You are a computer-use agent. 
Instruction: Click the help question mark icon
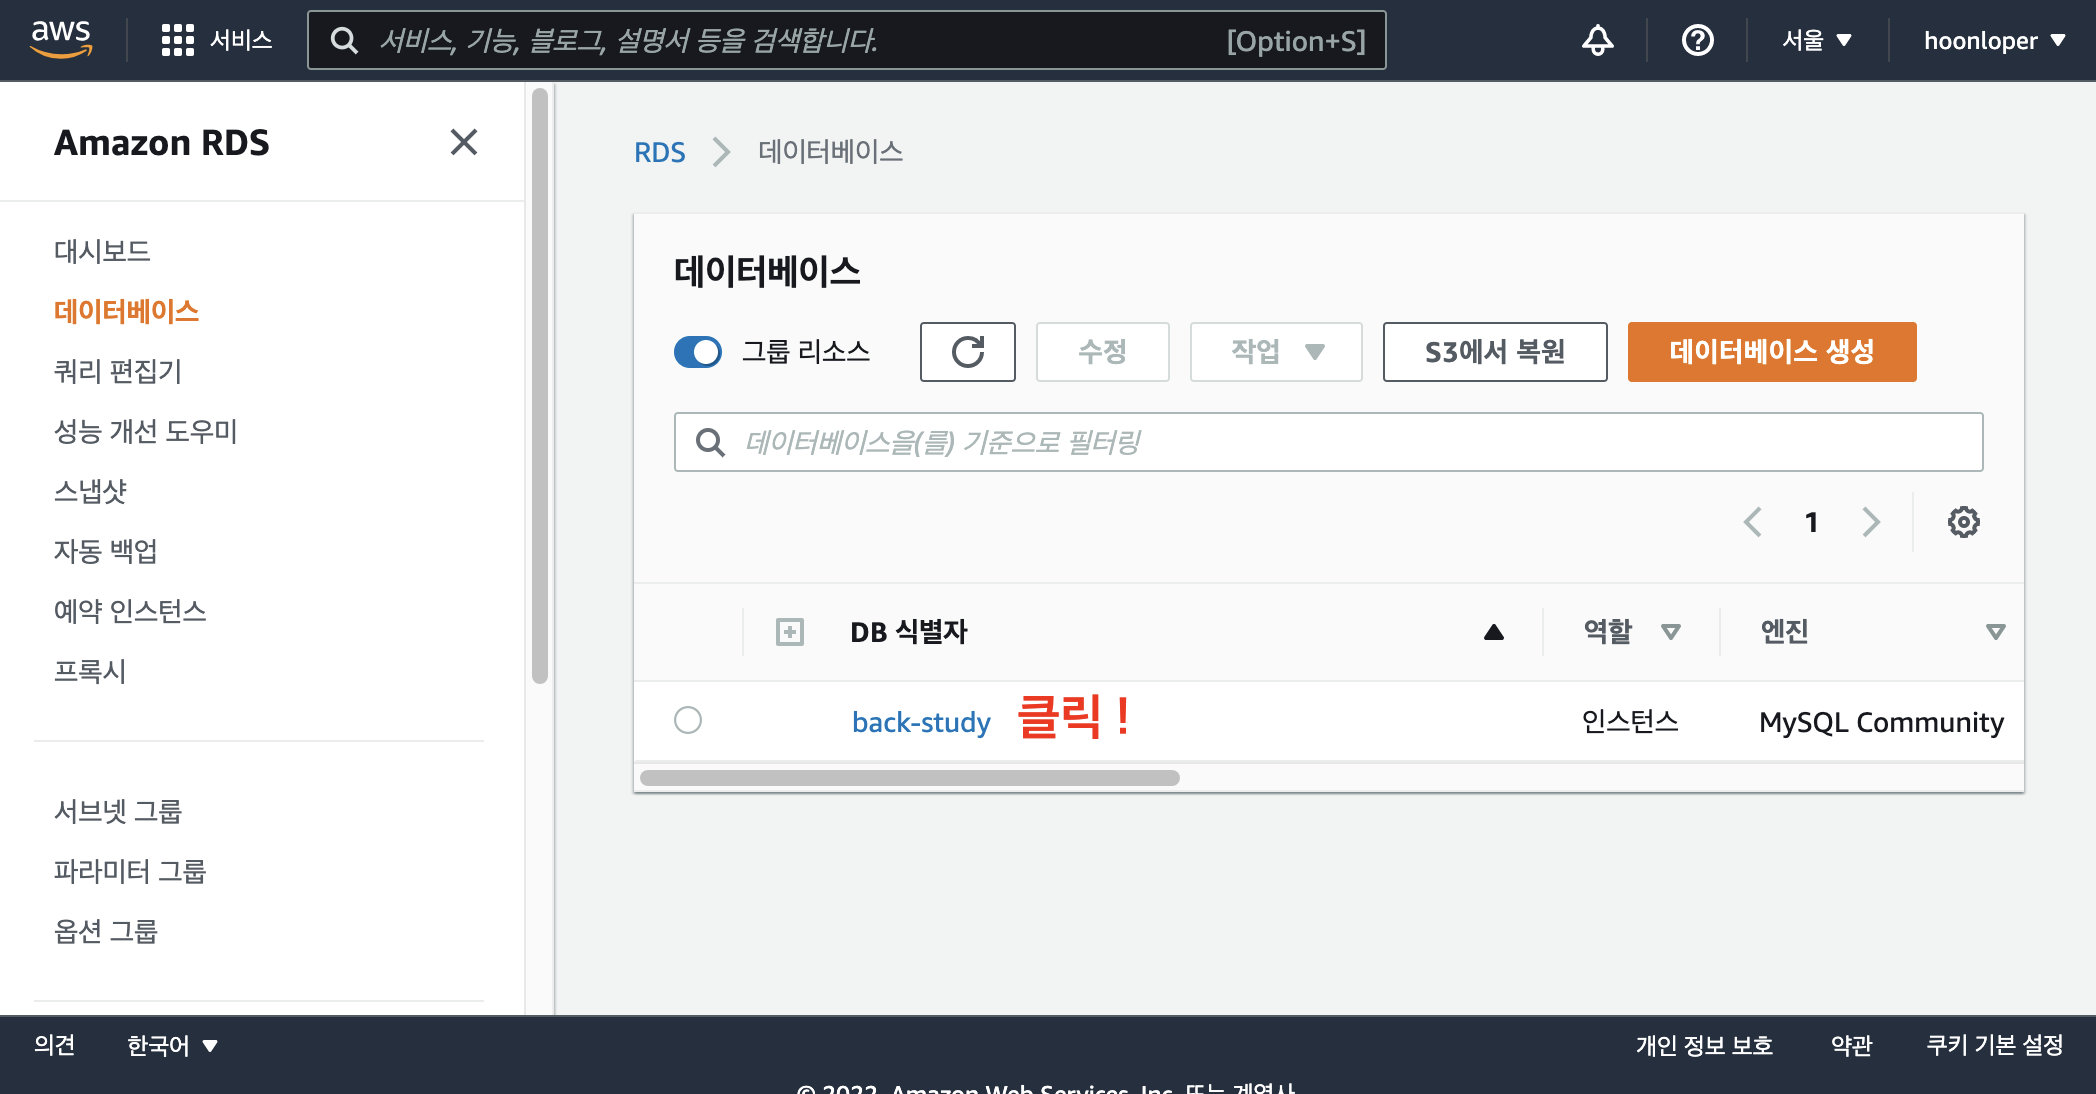(x=1697, y=40)
